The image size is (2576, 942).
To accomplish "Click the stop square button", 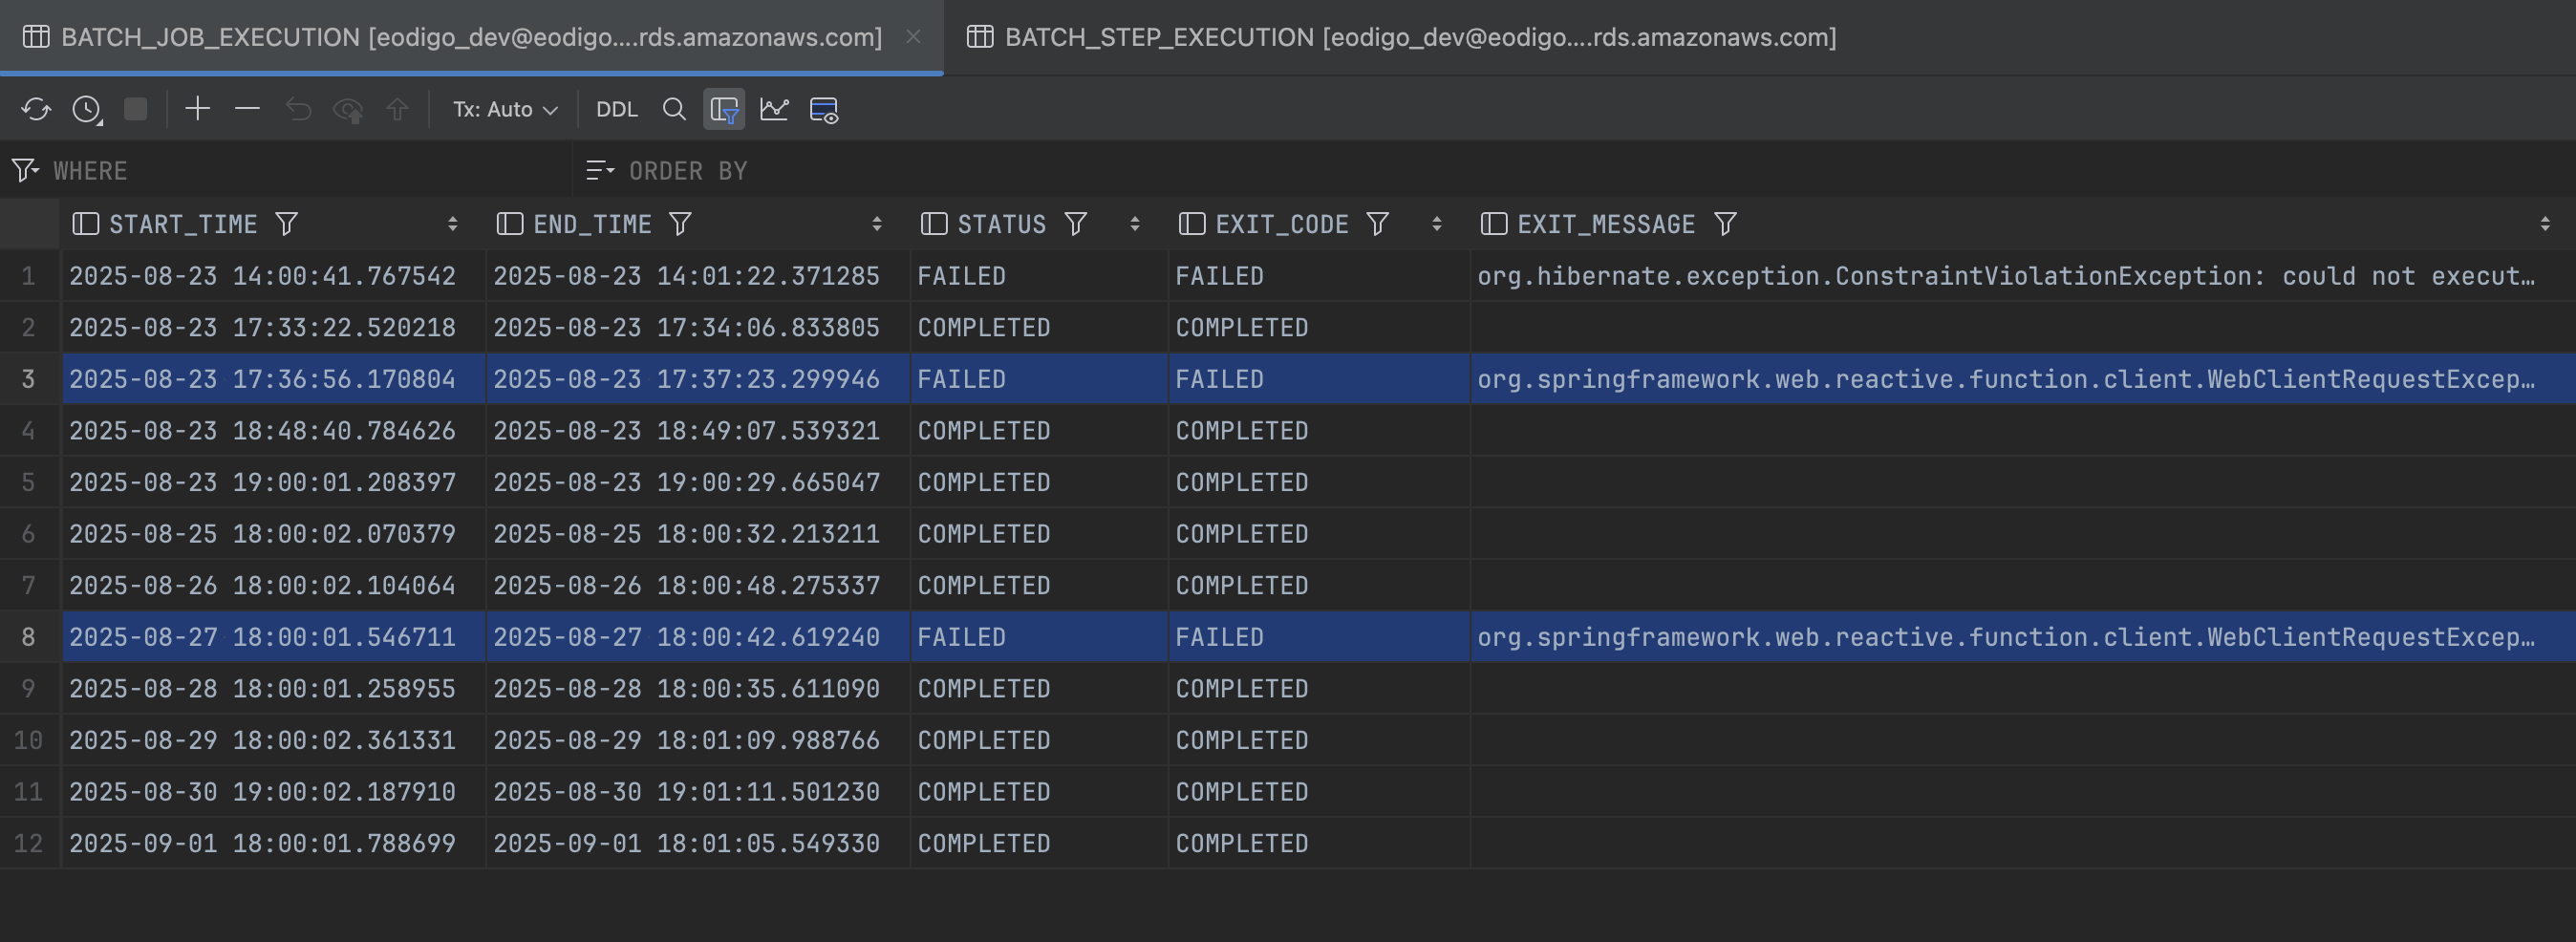I will point(136,109).
